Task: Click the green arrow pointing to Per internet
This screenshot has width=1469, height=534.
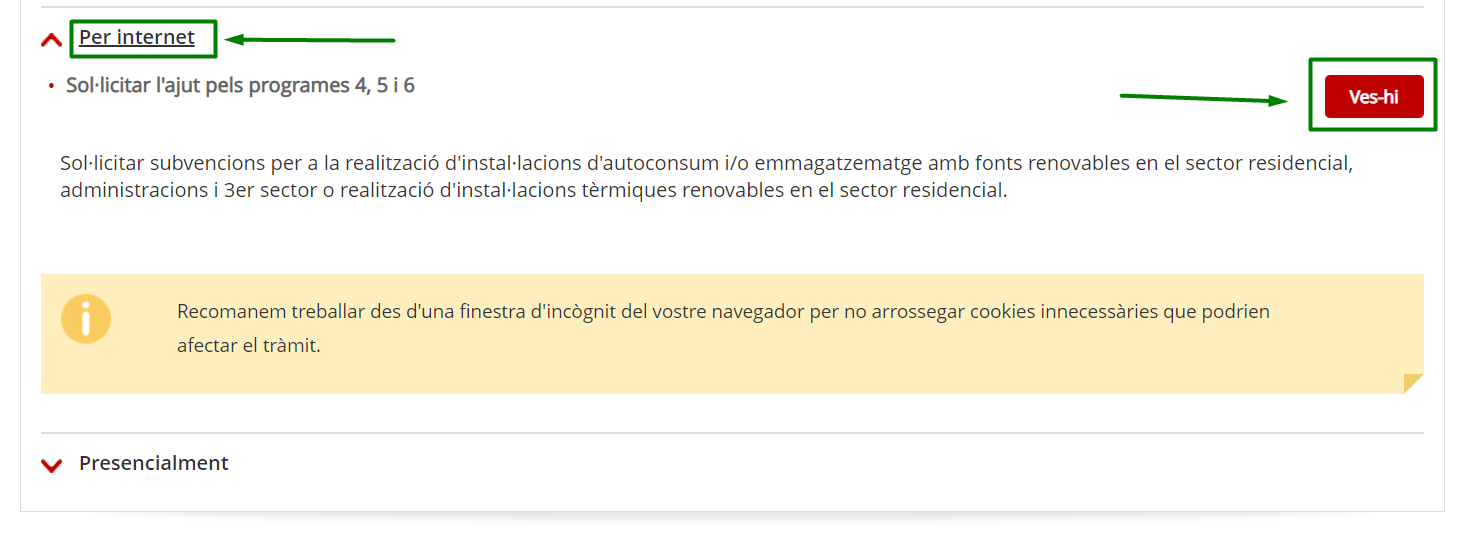Action: coord(310,40)
